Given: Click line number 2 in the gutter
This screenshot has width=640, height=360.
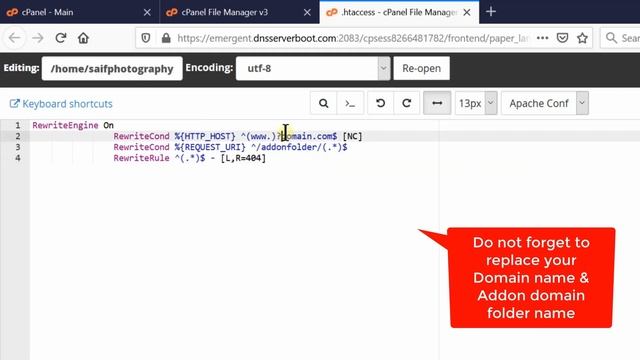Looking at the screenshot, I should 18,136.
